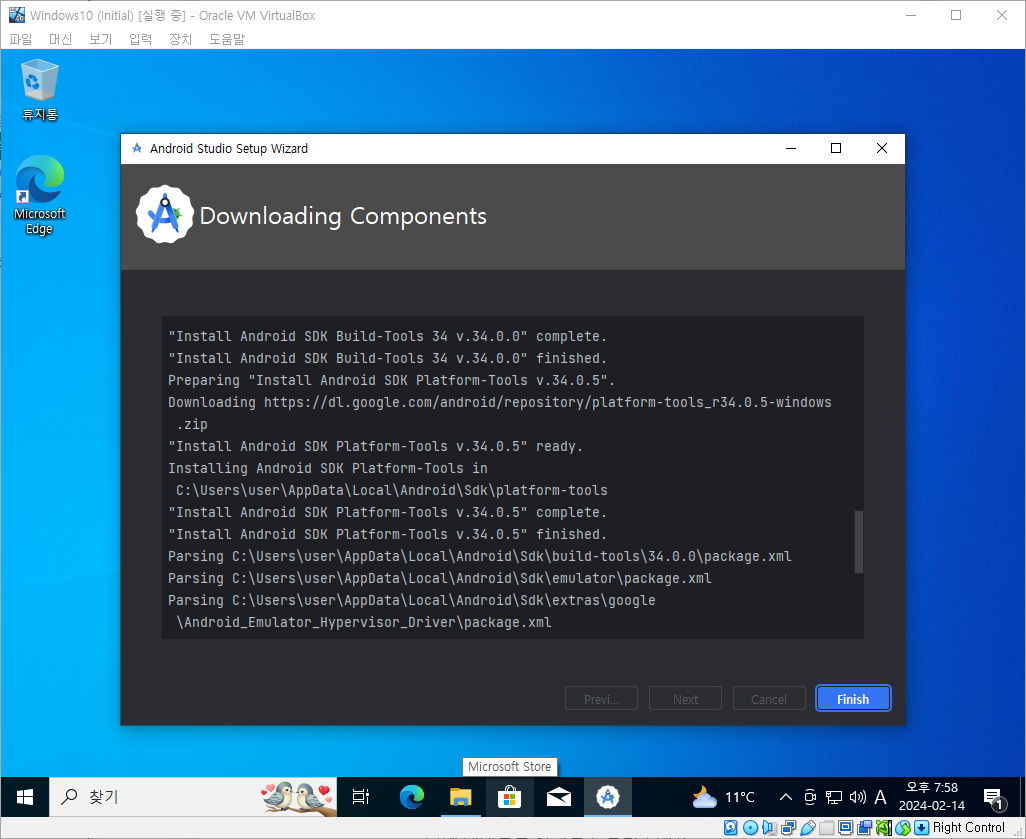Close the Android Studio Setup Wizard window
The height and width of the screenshot is (839, 1026).
point(881,149)
